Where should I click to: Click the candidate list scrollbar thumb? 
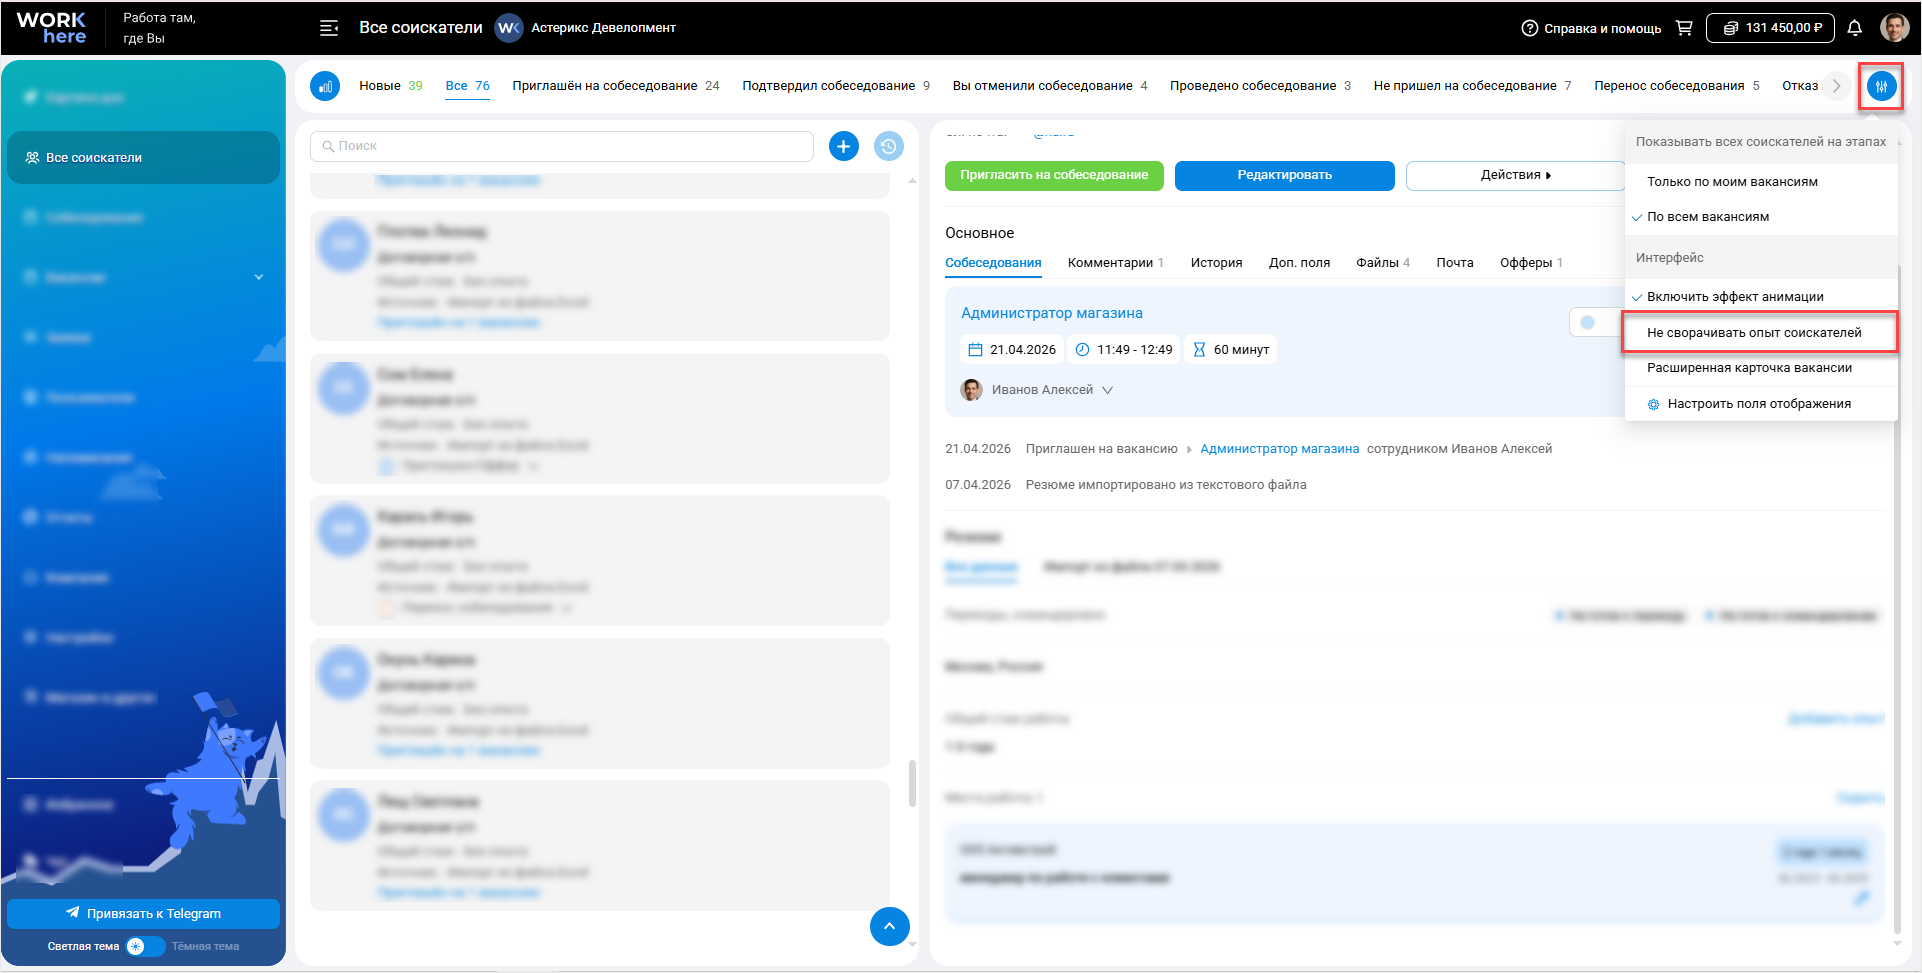pos(912,783)
